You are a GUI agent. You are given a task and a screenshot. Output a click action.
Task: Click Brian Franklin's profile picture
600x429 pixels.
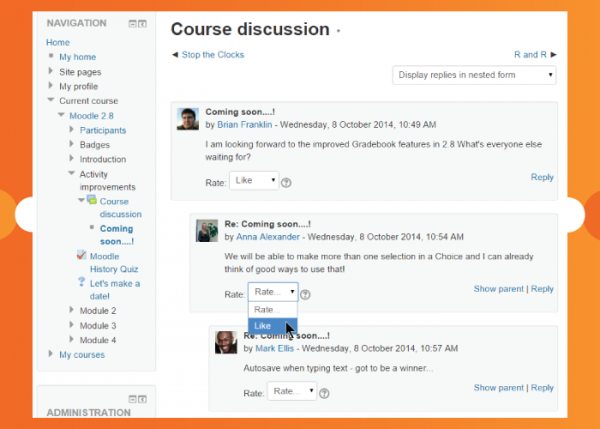pyautogui.click(x=187, y=118)
